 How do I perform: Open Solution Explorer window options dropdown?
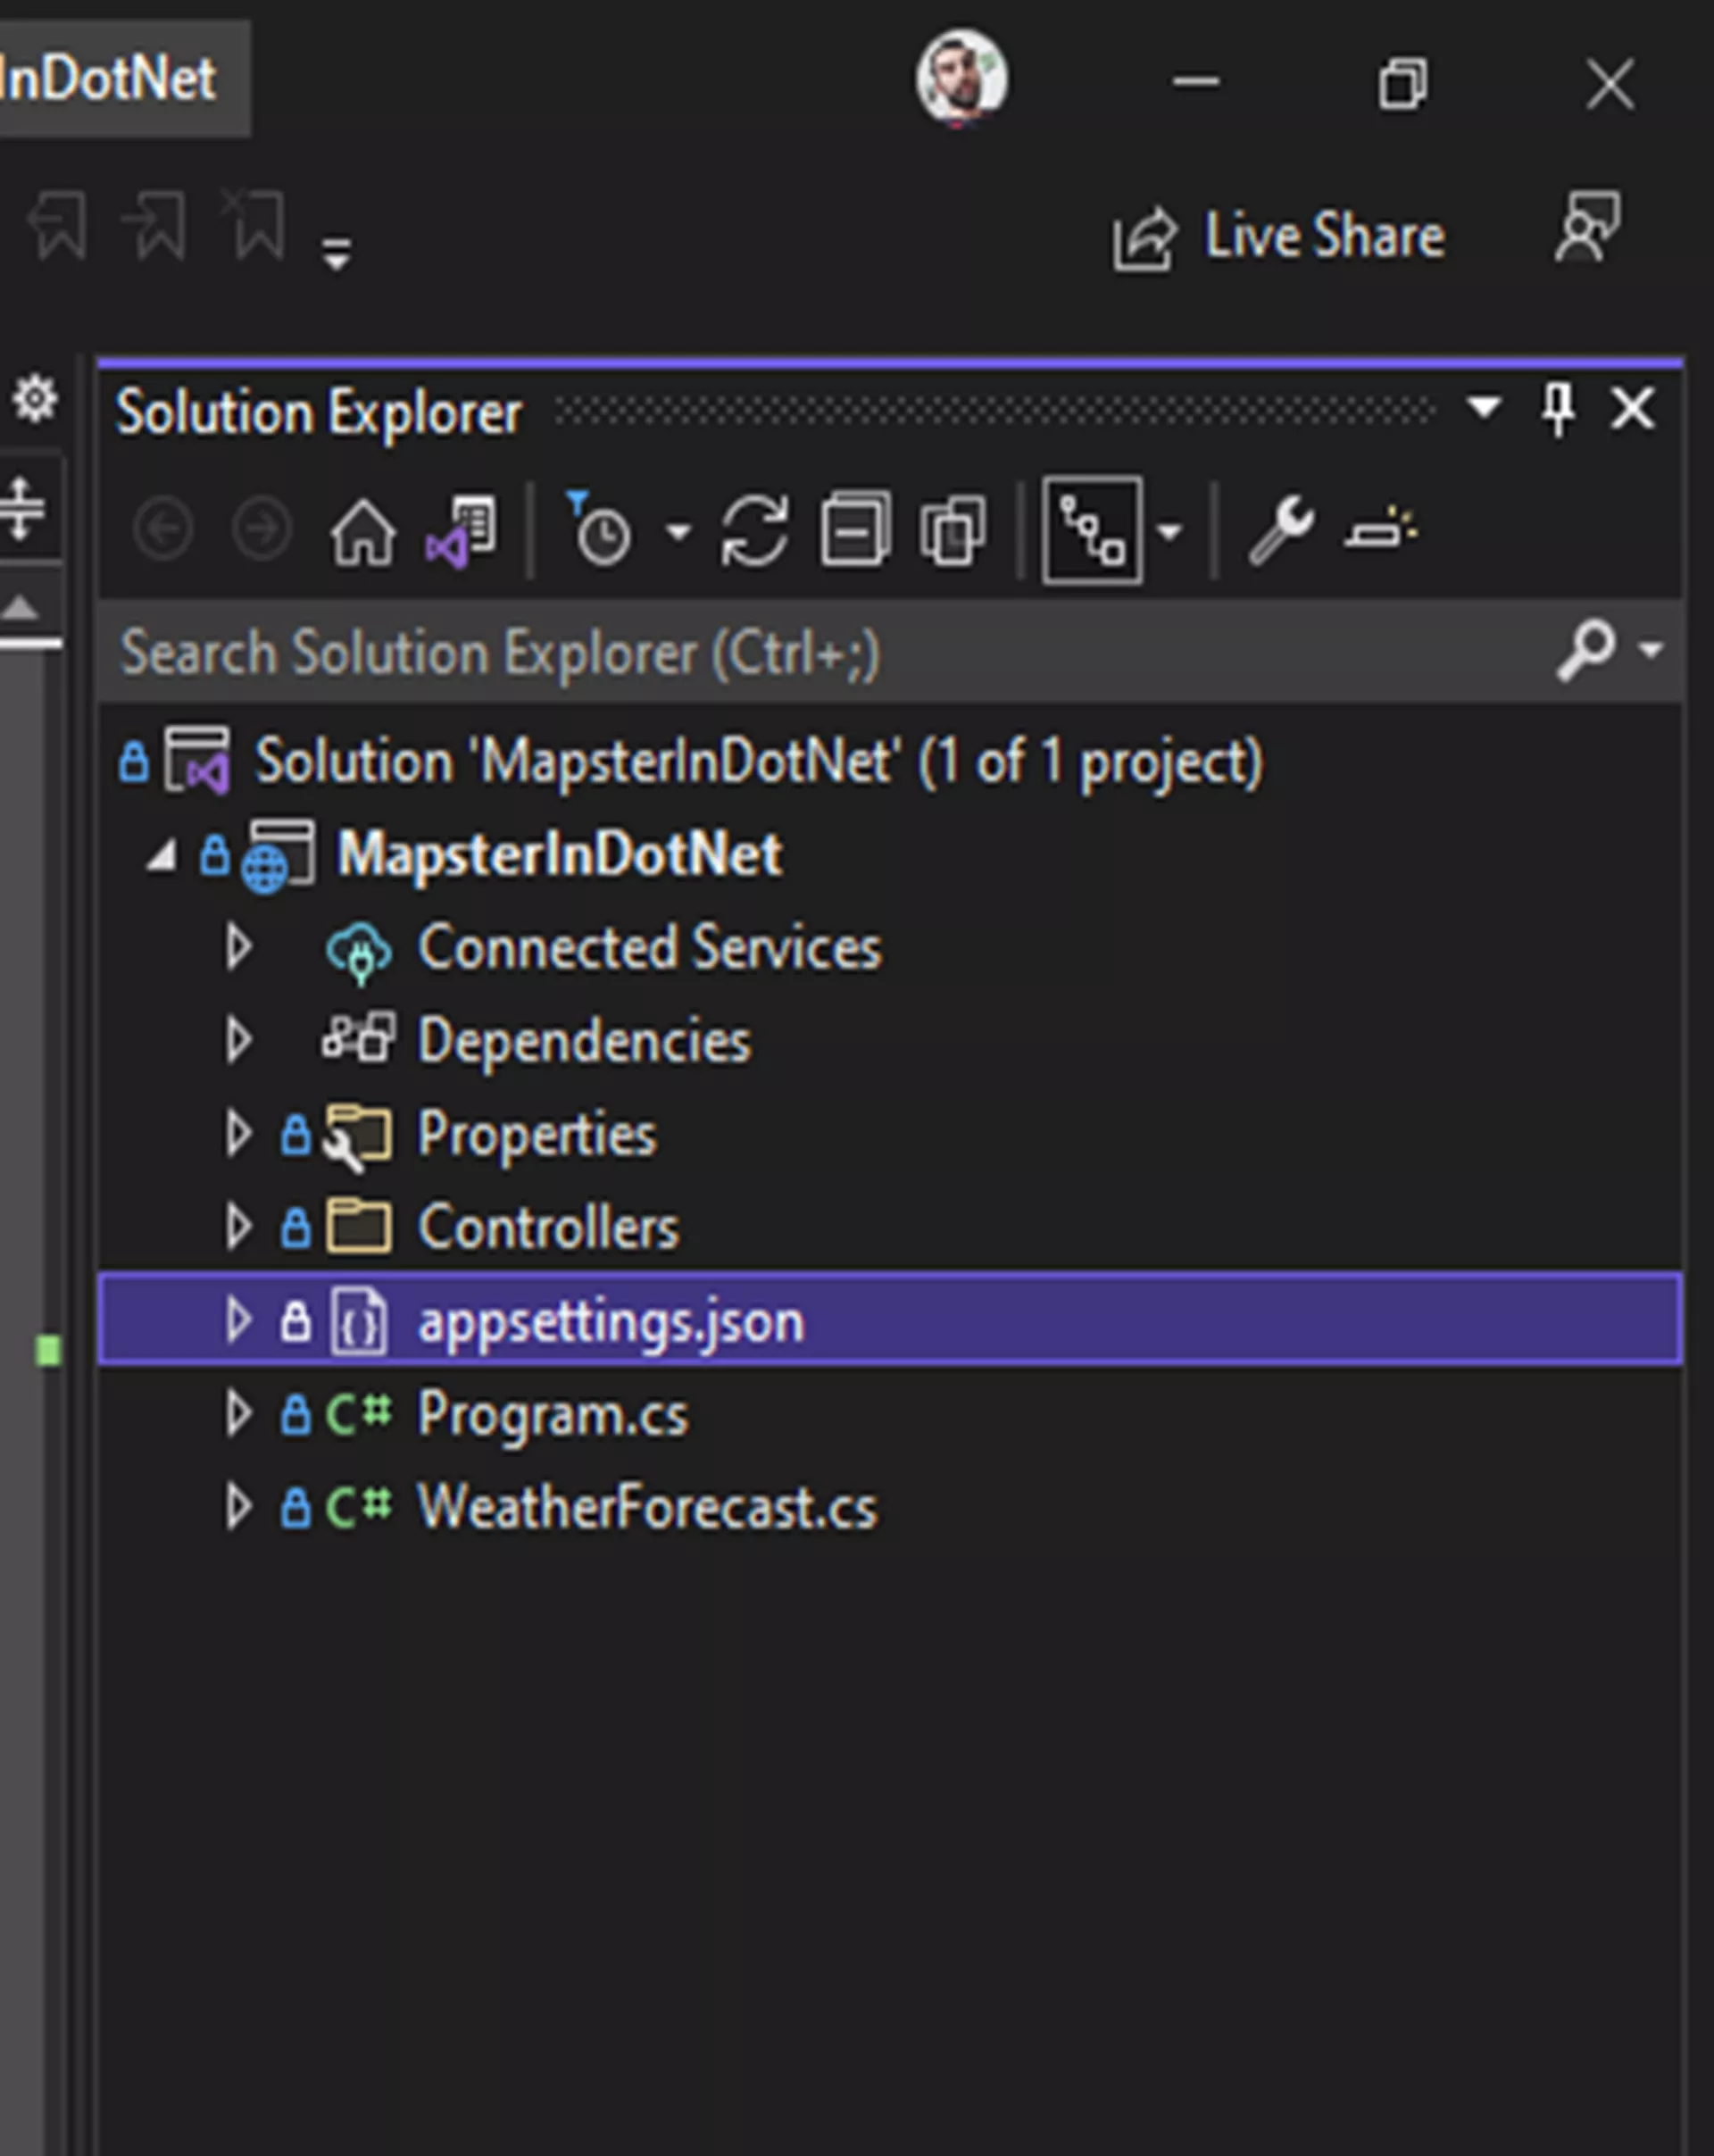point(1484,408)
